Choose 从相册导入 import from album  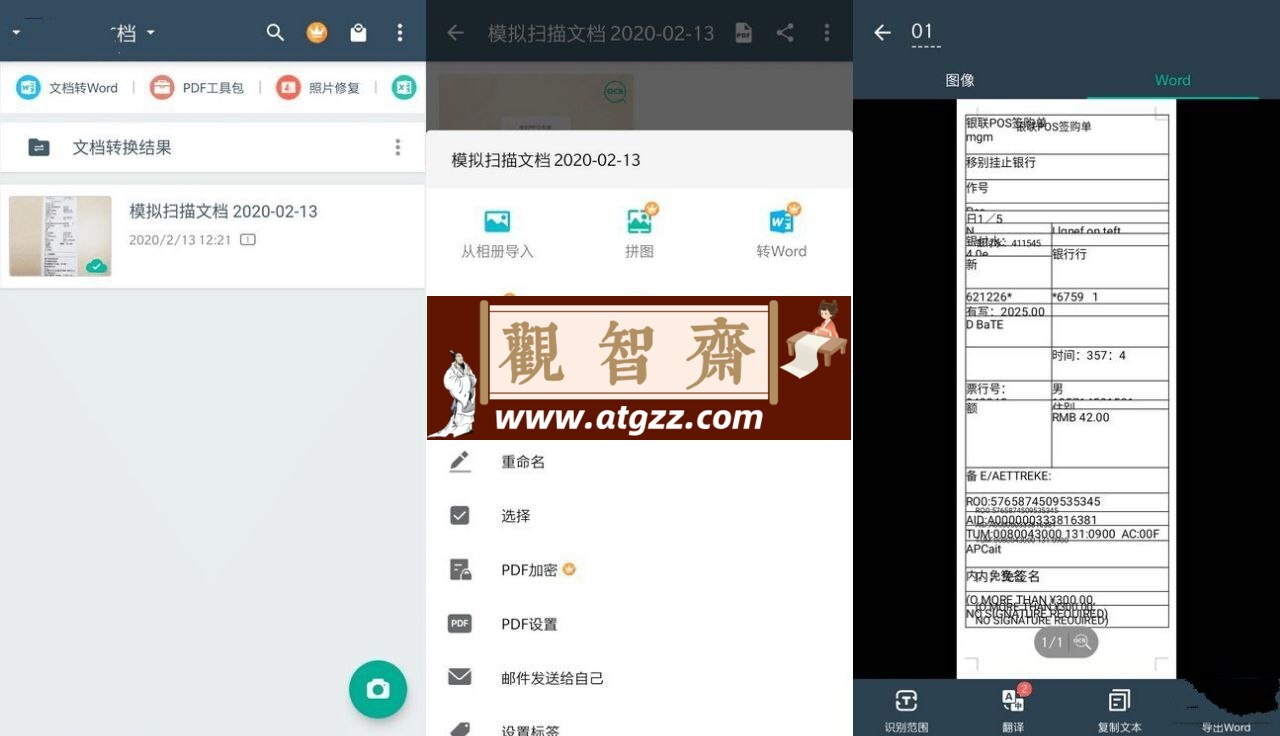497,234
